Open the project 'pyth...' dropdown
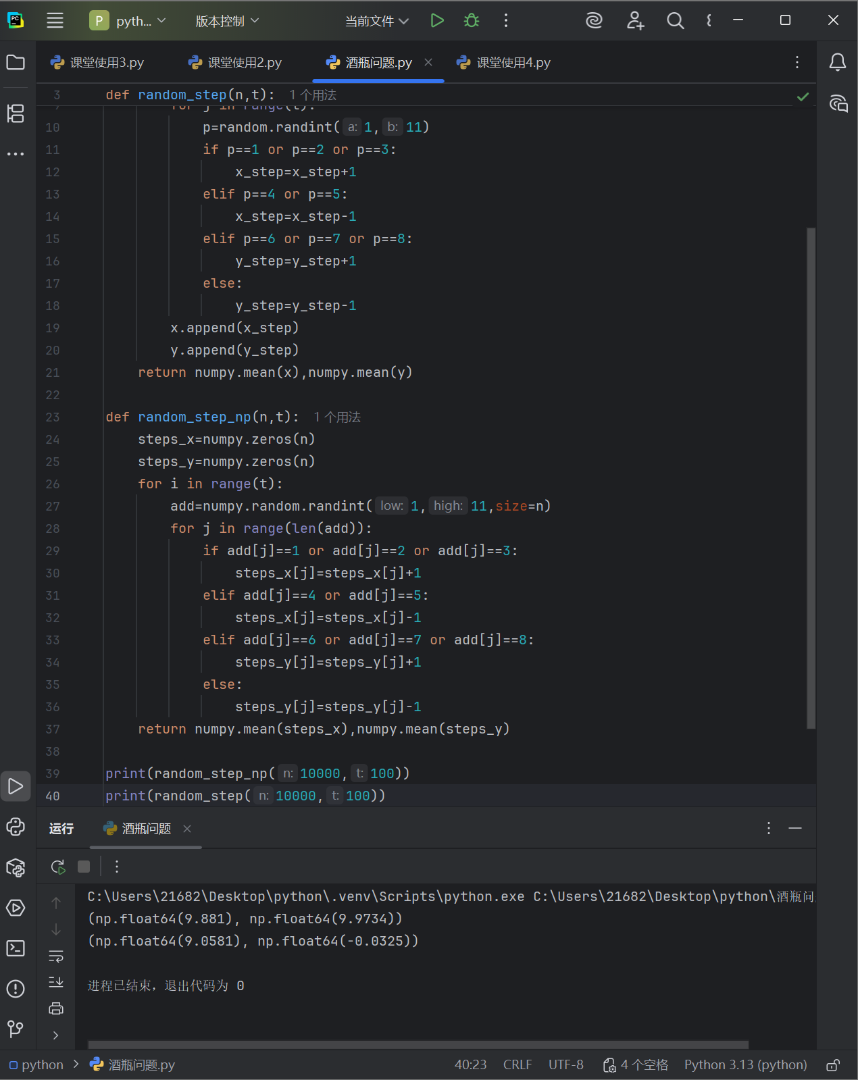The width and height of the screenshot is (858, 1080). pyautogui.click(x=128, y=21)
